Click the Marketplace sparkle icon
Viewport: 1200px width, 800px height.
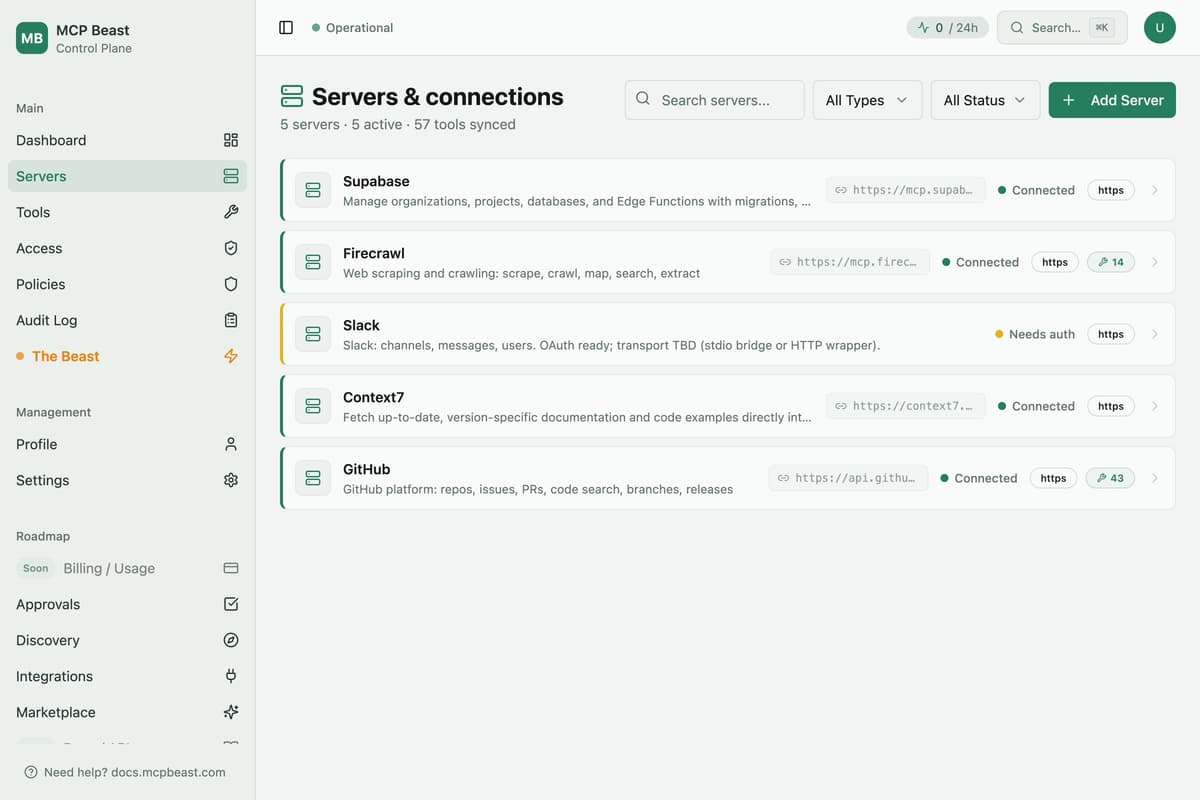(231, 712)
